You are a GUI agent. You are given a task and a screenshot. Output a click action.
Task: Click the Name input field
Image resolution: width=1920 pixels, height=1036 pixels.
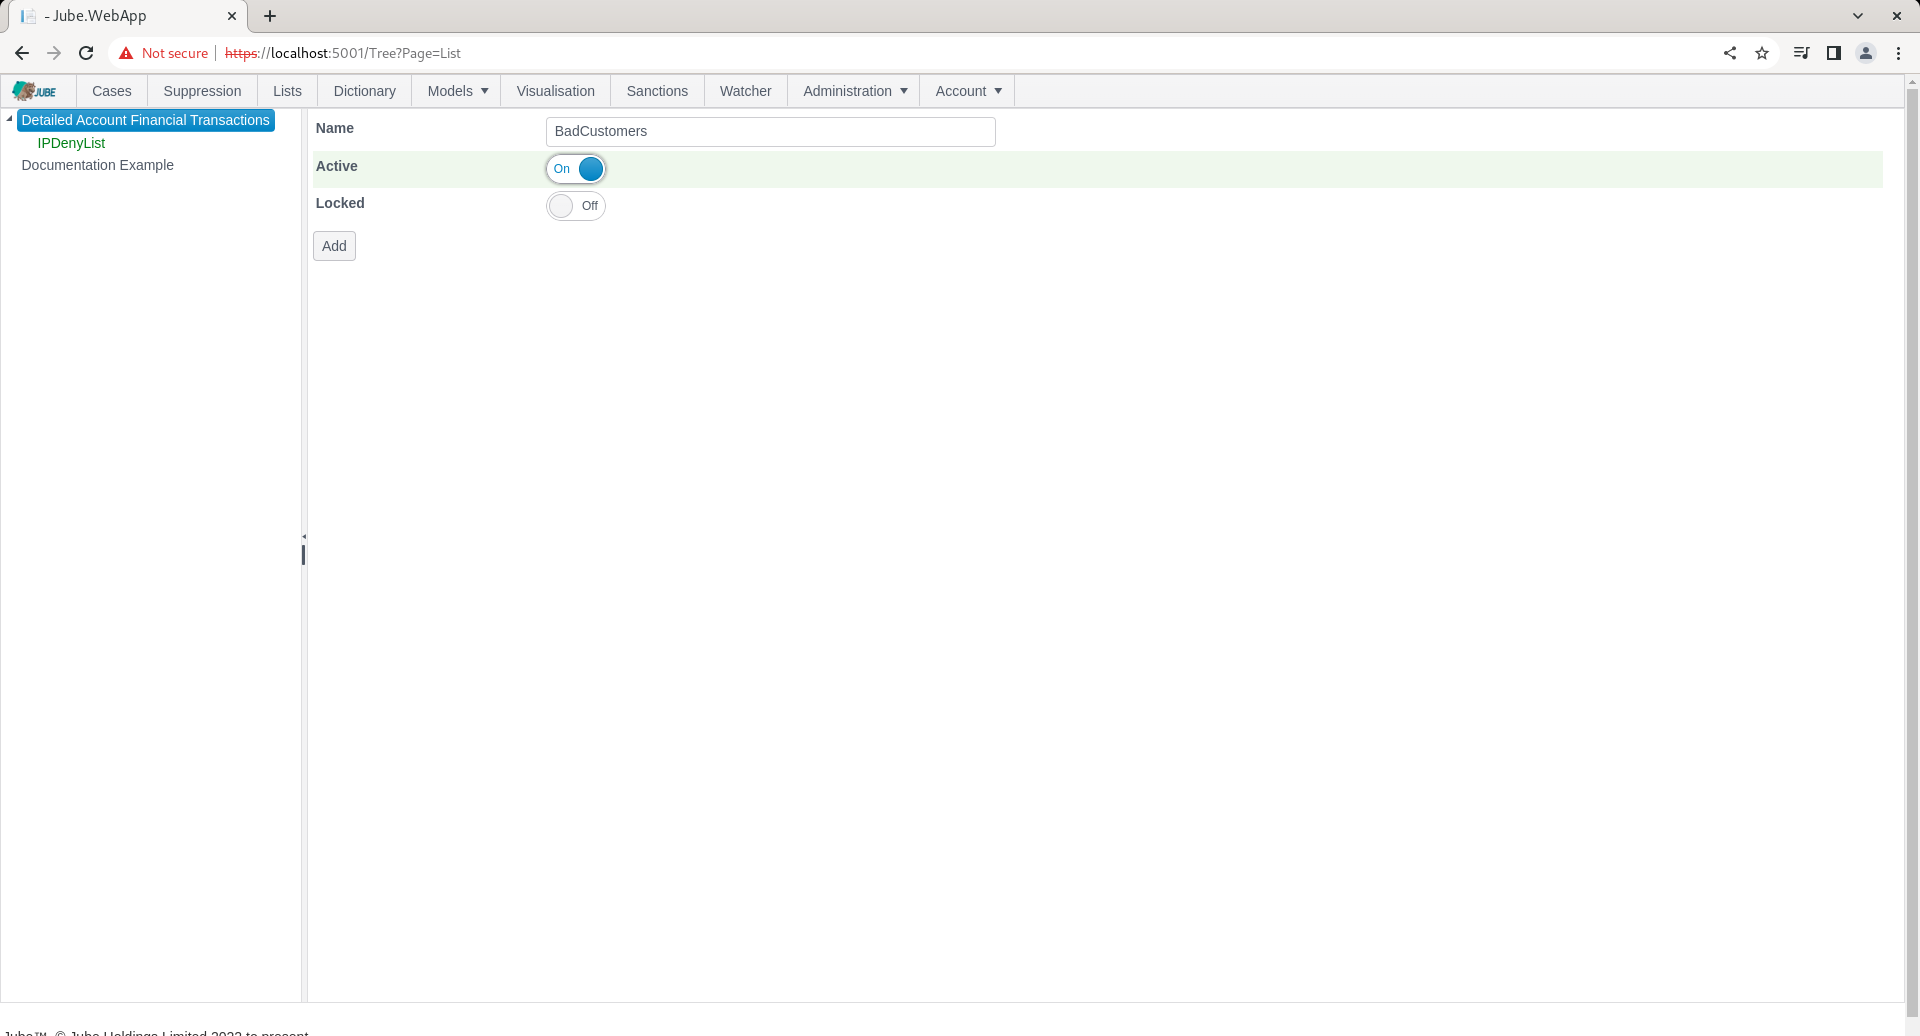pyautogui.click(x=770, y=132)
